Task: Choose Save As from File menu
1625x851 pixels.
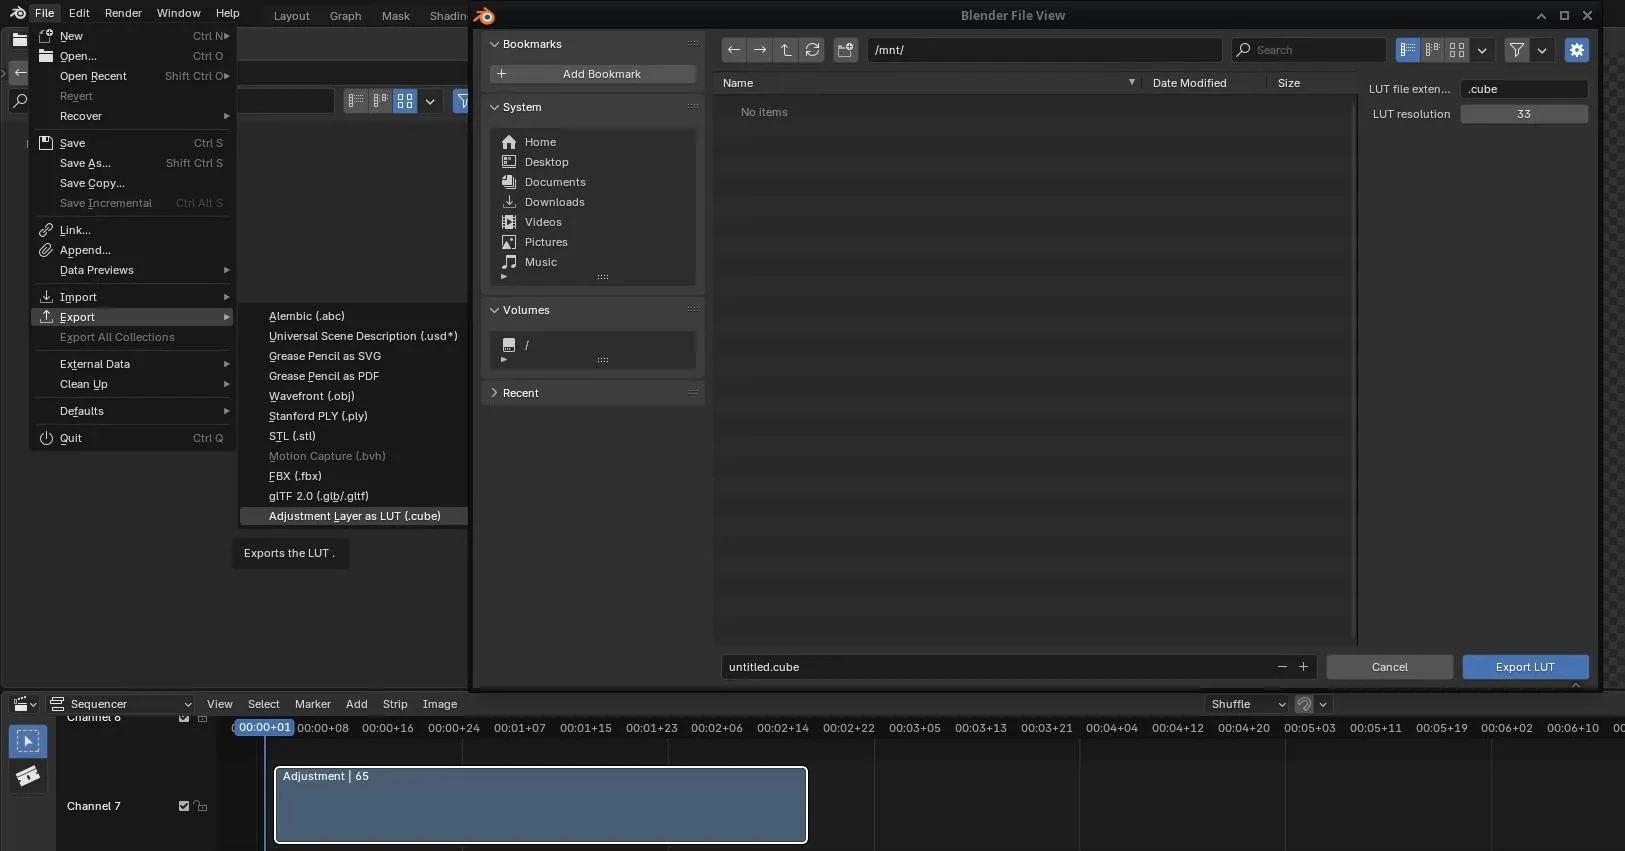Action: [132, 163]
